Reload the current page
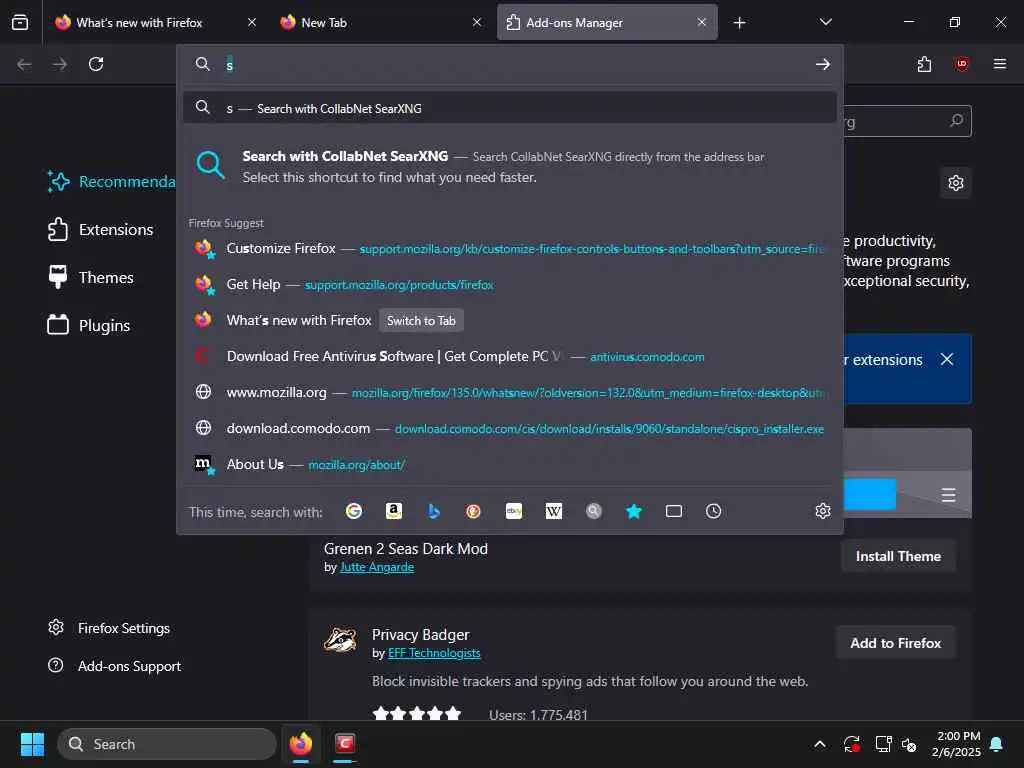The height and width of the screenshot is (768, 1024). pos(96,64)
